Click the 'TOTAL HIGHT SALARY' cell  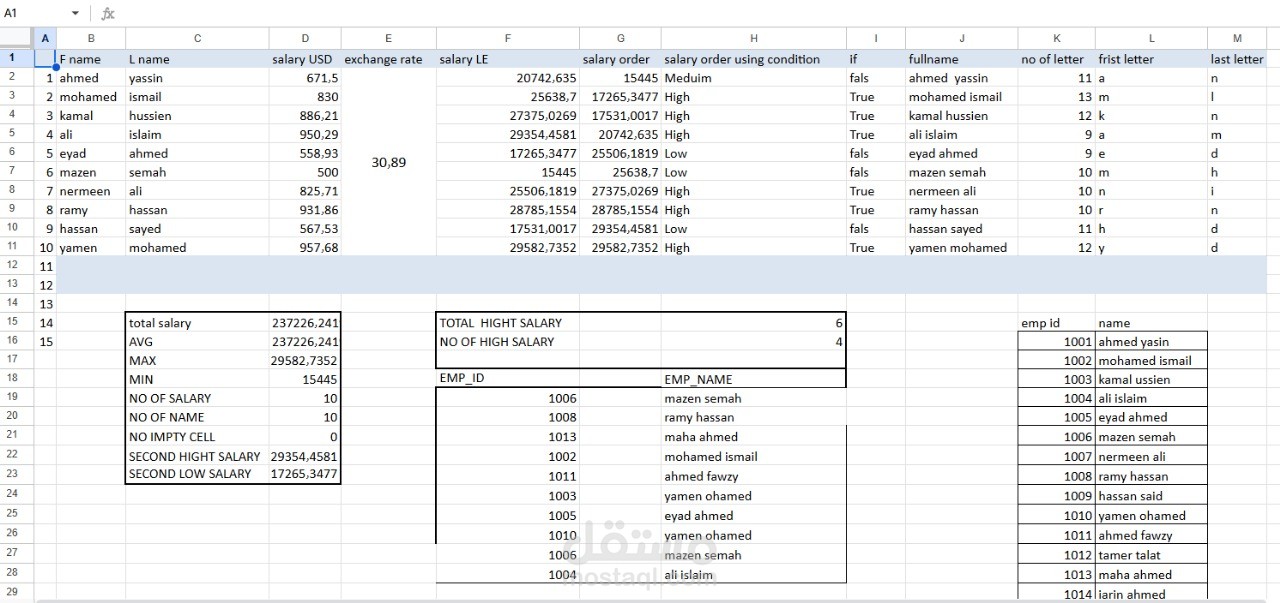pyautogui.click(x=507, y=323)
